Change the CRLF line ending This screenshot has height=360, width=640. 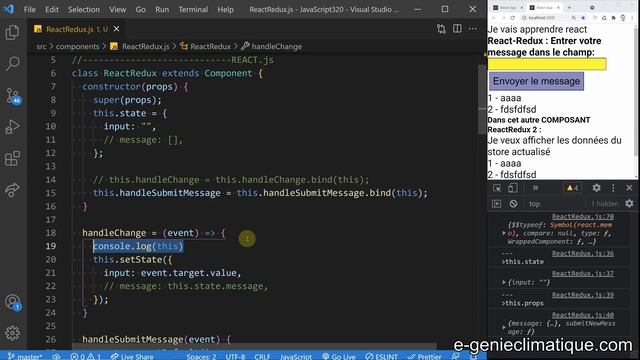point(262,356)
